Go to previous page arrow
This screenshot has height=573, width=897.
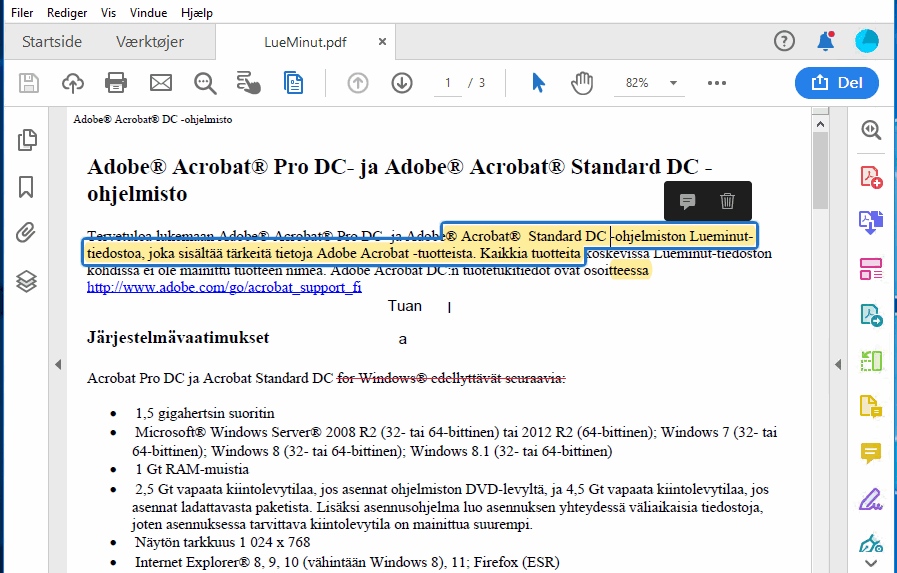tap(358, 83)
